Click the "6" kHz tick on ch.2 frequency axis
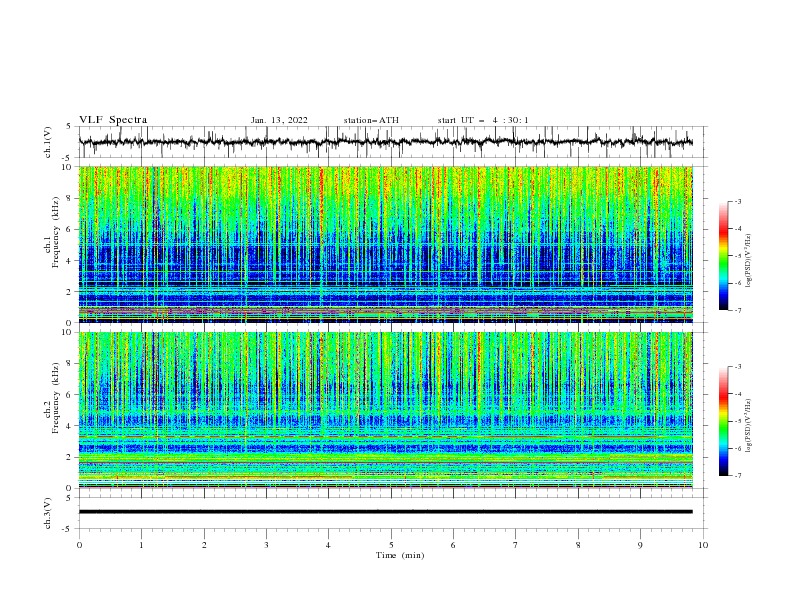The height and width of the screenshot is (612, 792). [x=70, y=395]
